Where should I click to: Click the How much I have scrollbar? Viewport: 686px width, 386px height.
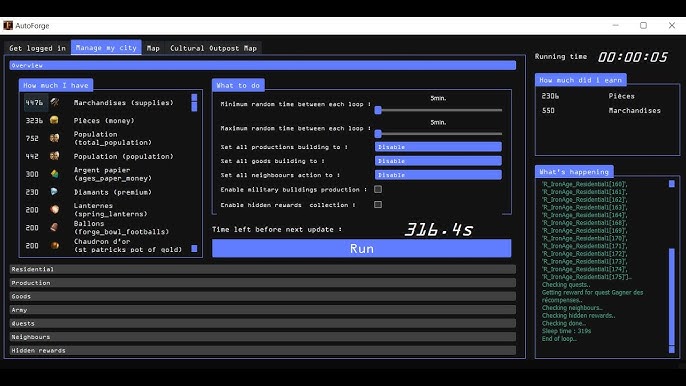[194, 173]
